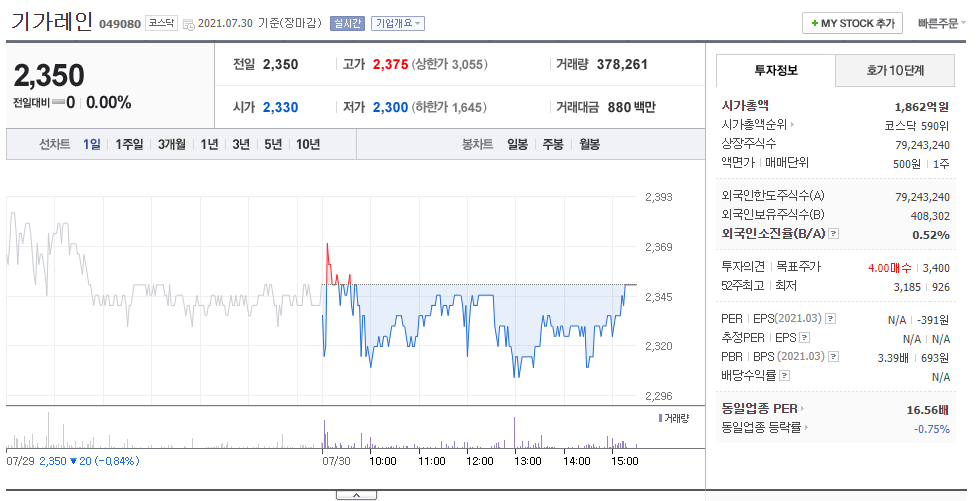This screenshot has width=977, height=501.
Task: Open the 기업개요 dropdown
Action: point(398,24)
